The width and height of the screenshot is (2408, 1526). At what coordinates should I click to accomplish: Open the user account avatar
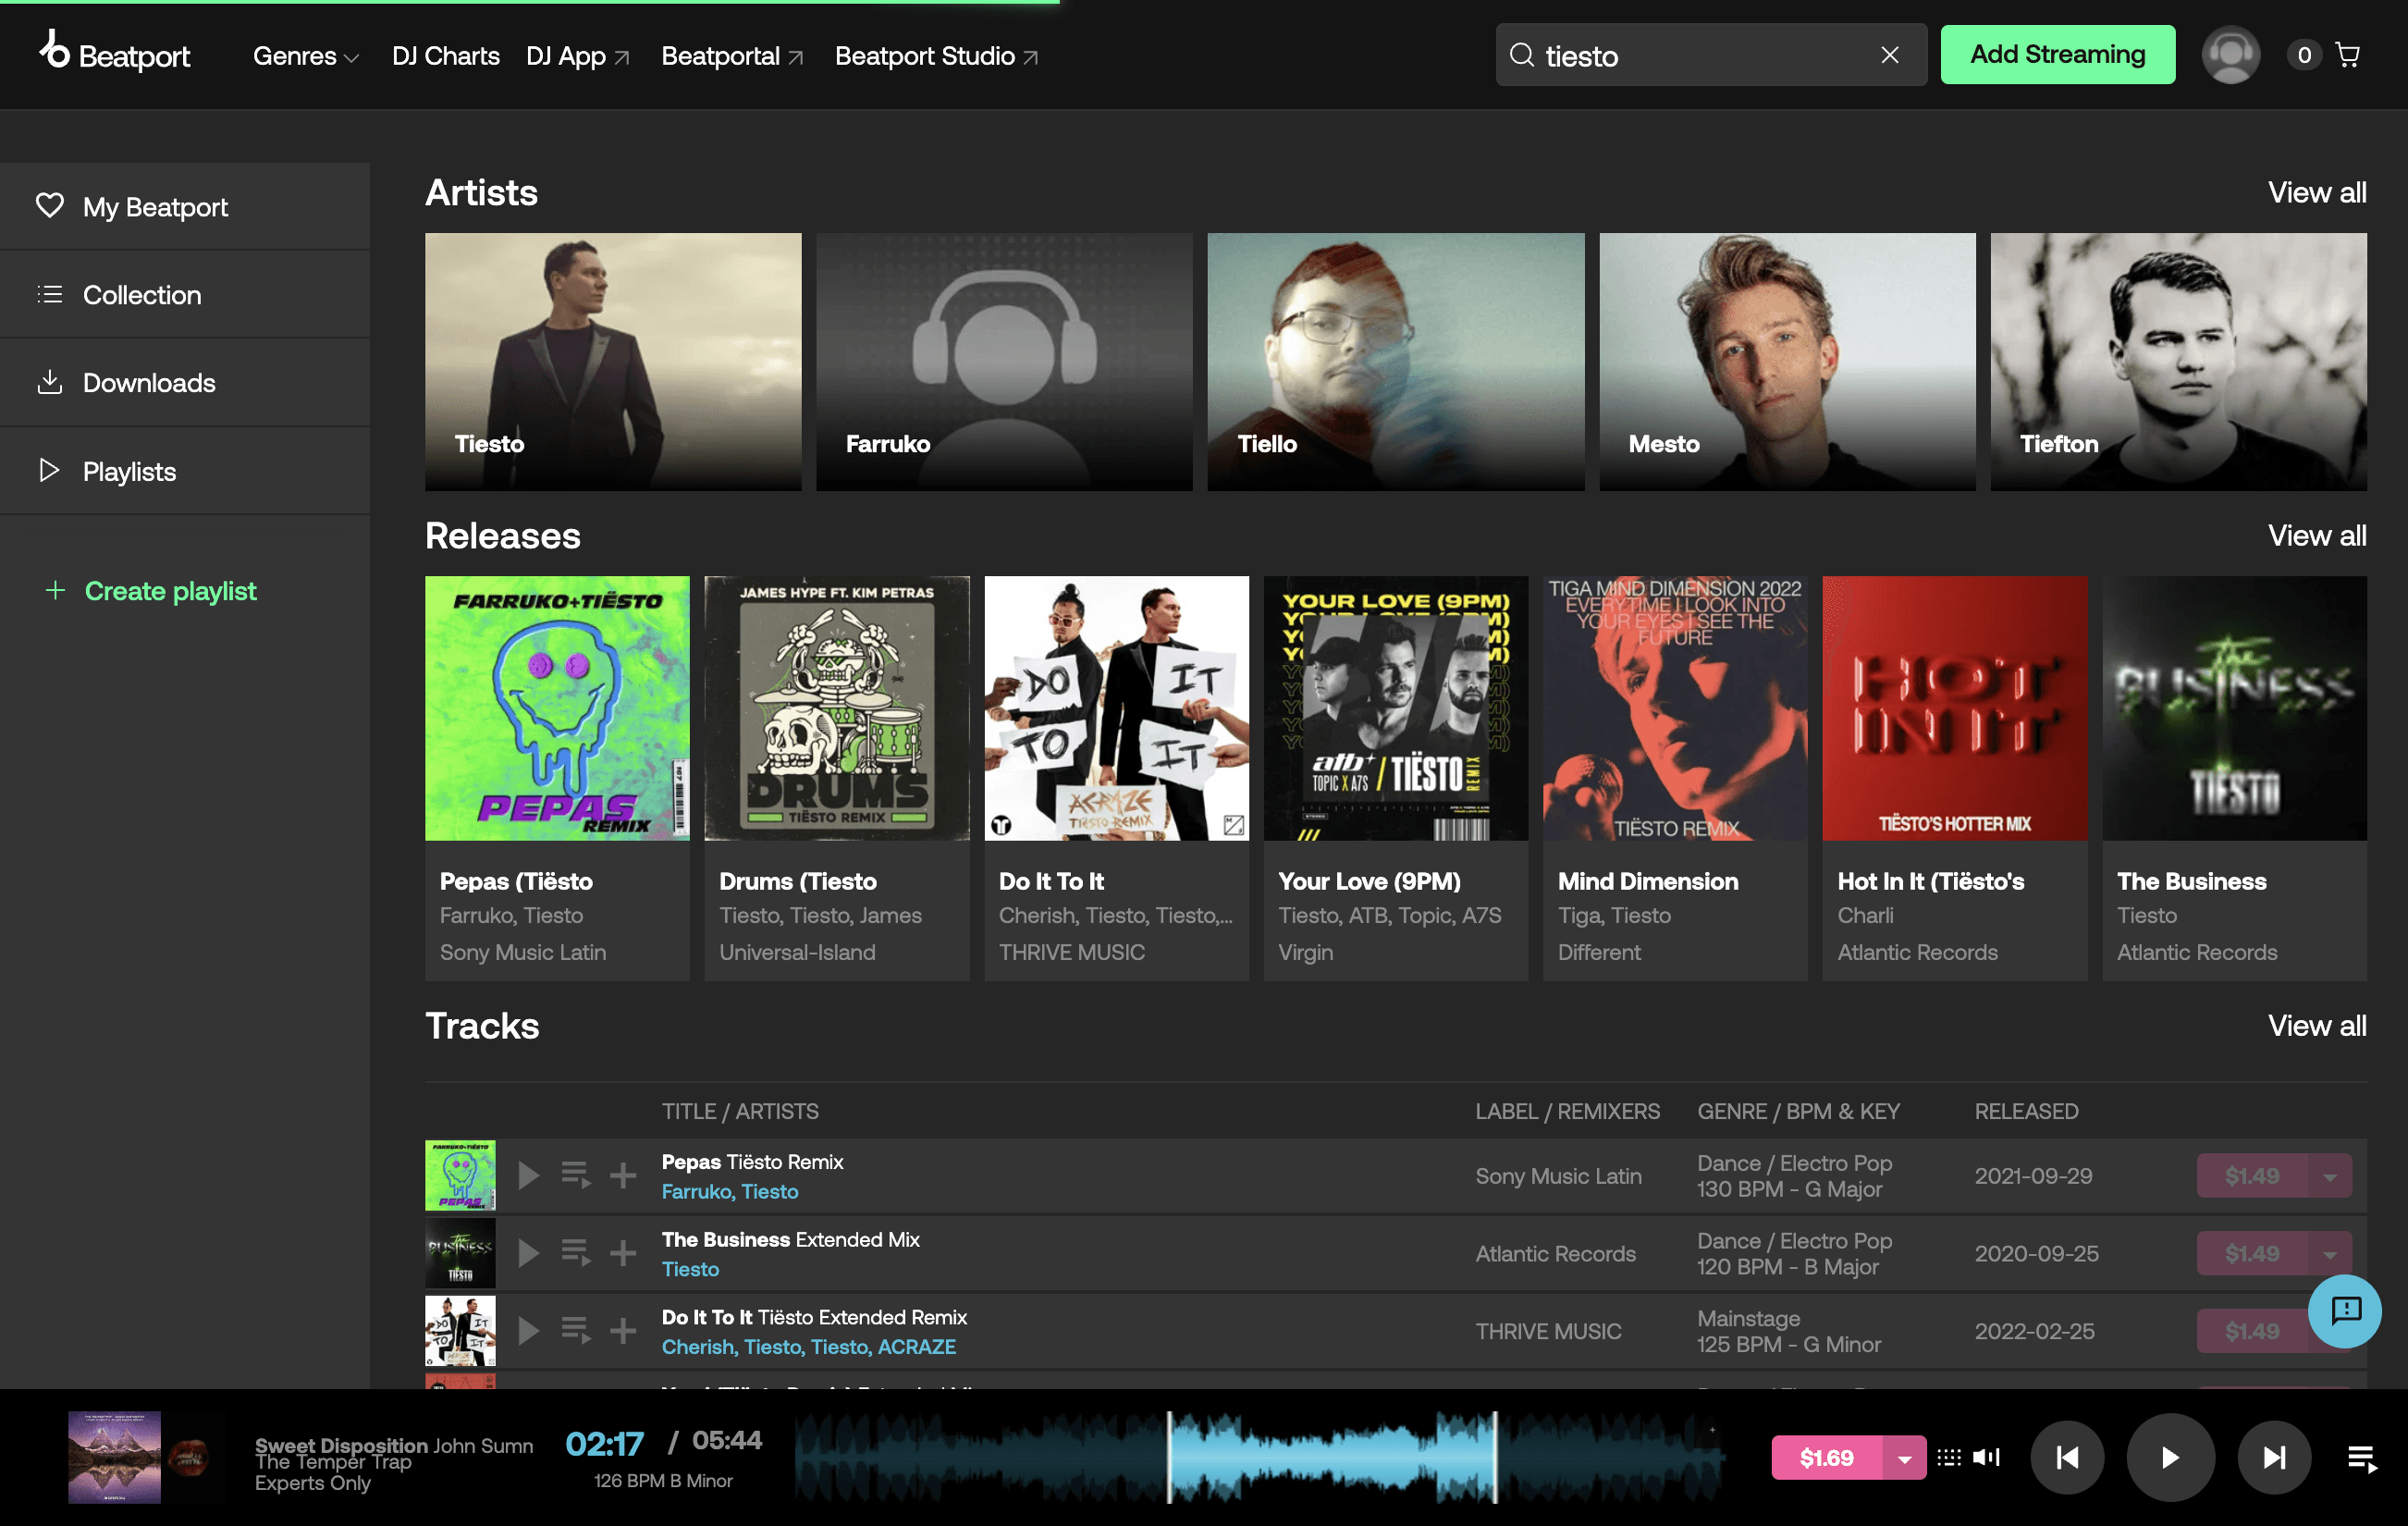(2230, 55)
